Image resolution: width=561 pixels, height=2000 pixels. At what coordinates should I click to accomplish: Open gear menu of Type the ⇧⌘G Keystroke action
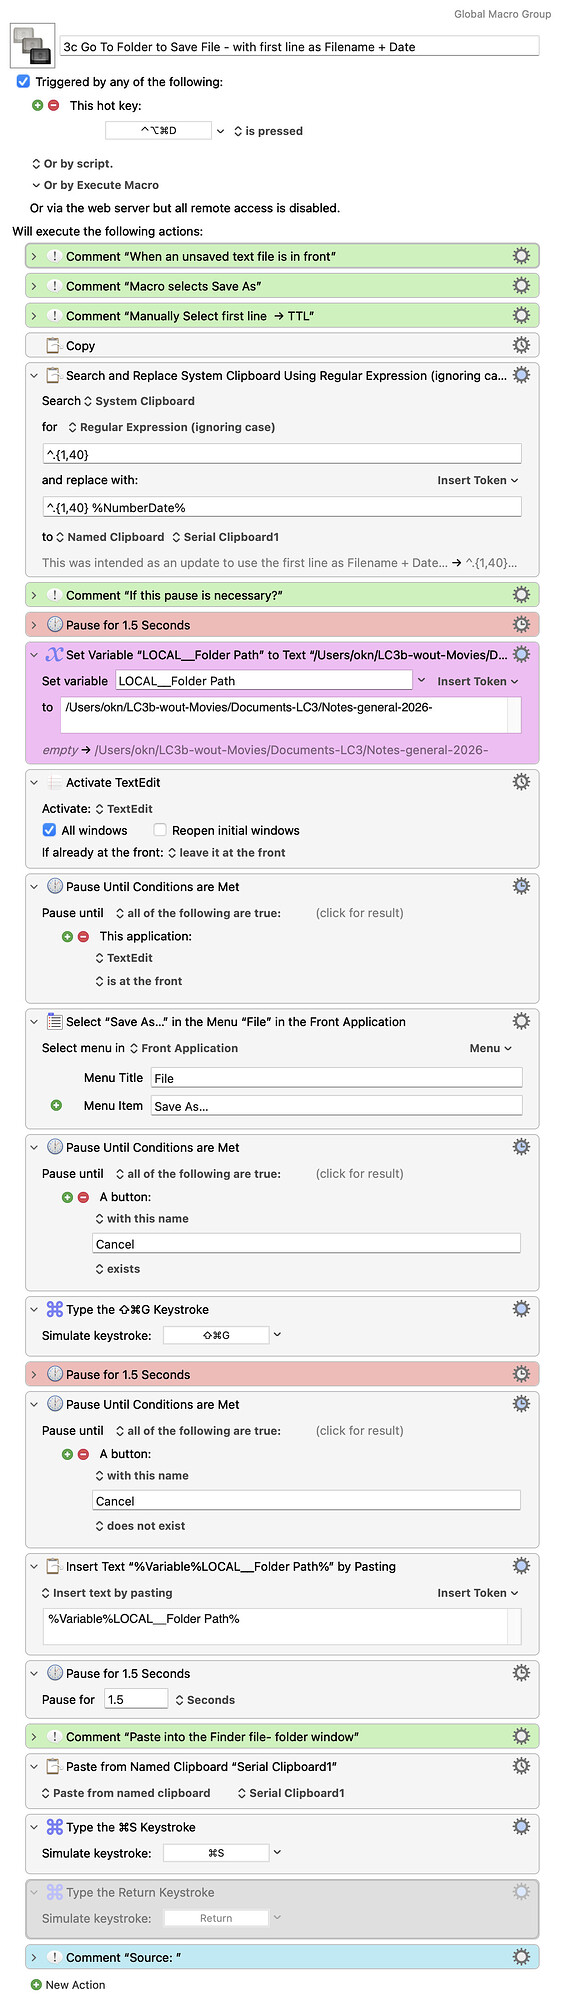521,1309
